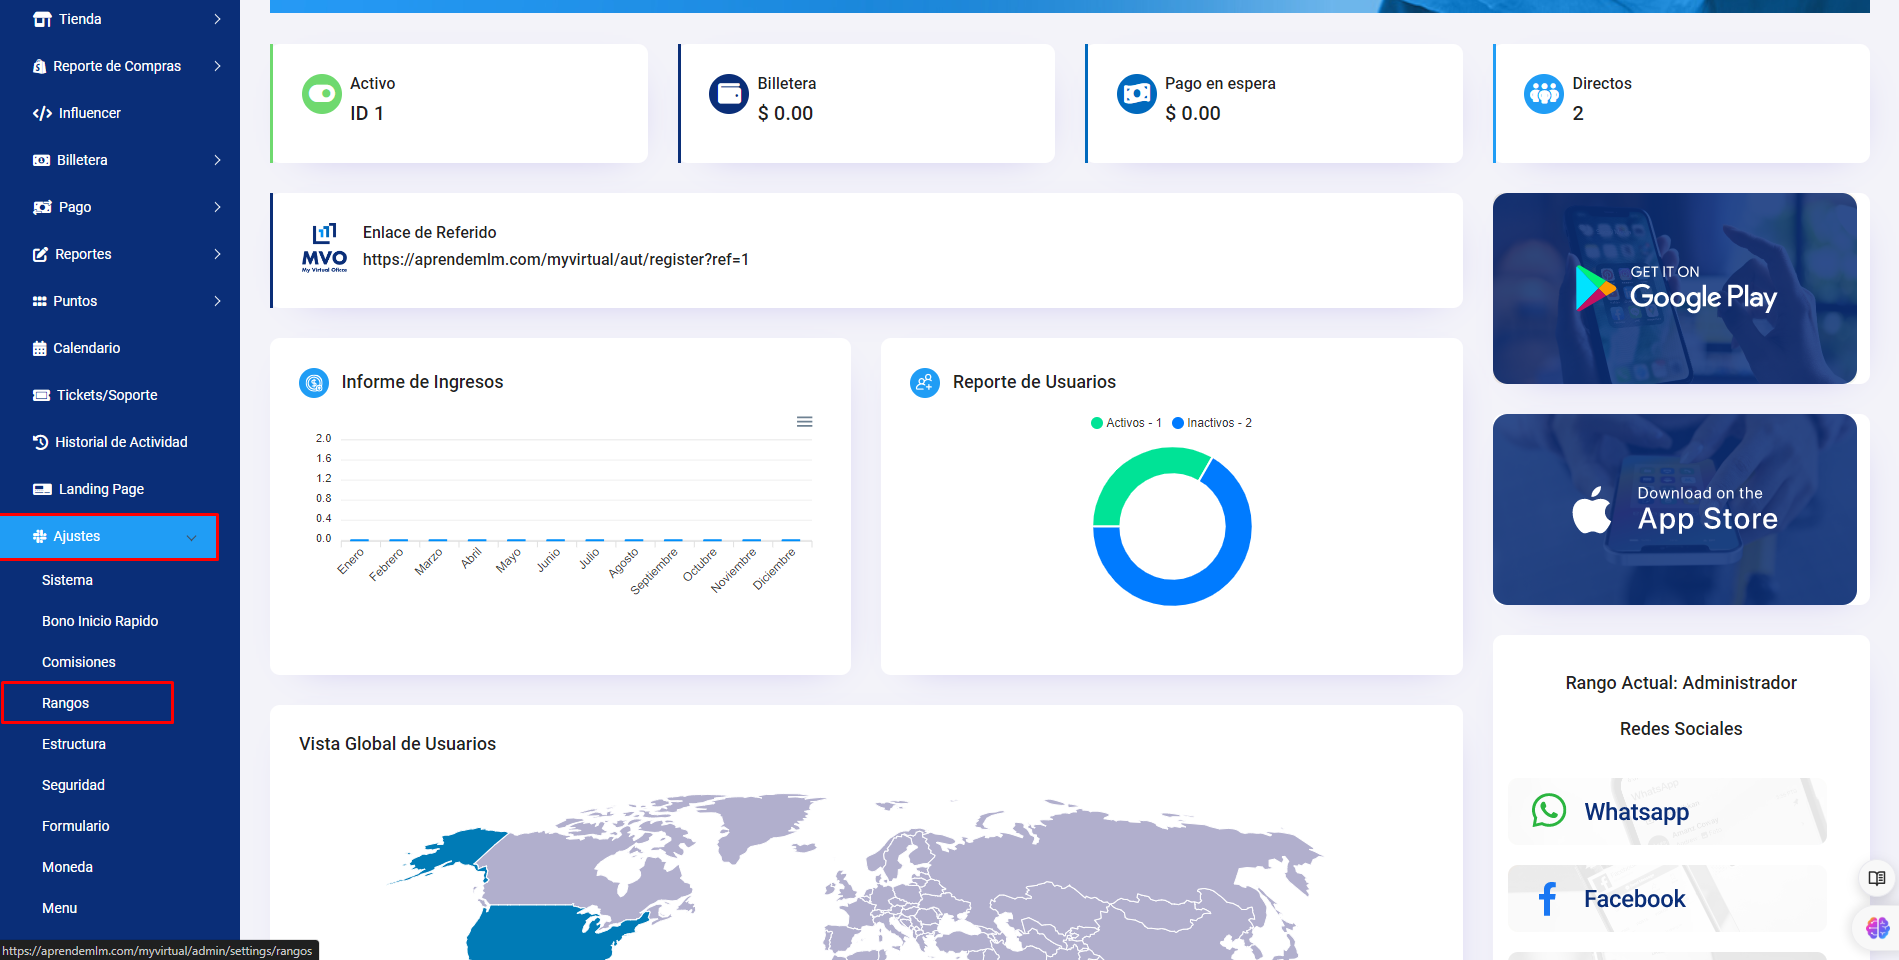Click the Directos users group icon
Screen dimensions: 1899x960
coord(1543,95)
